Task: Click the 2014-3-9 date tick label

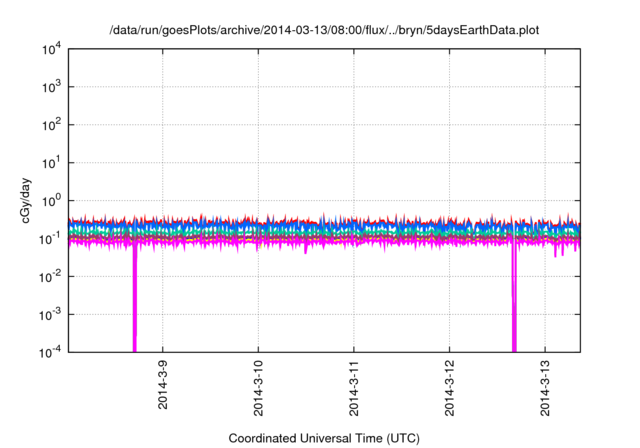Action: (x=162, y=385)
